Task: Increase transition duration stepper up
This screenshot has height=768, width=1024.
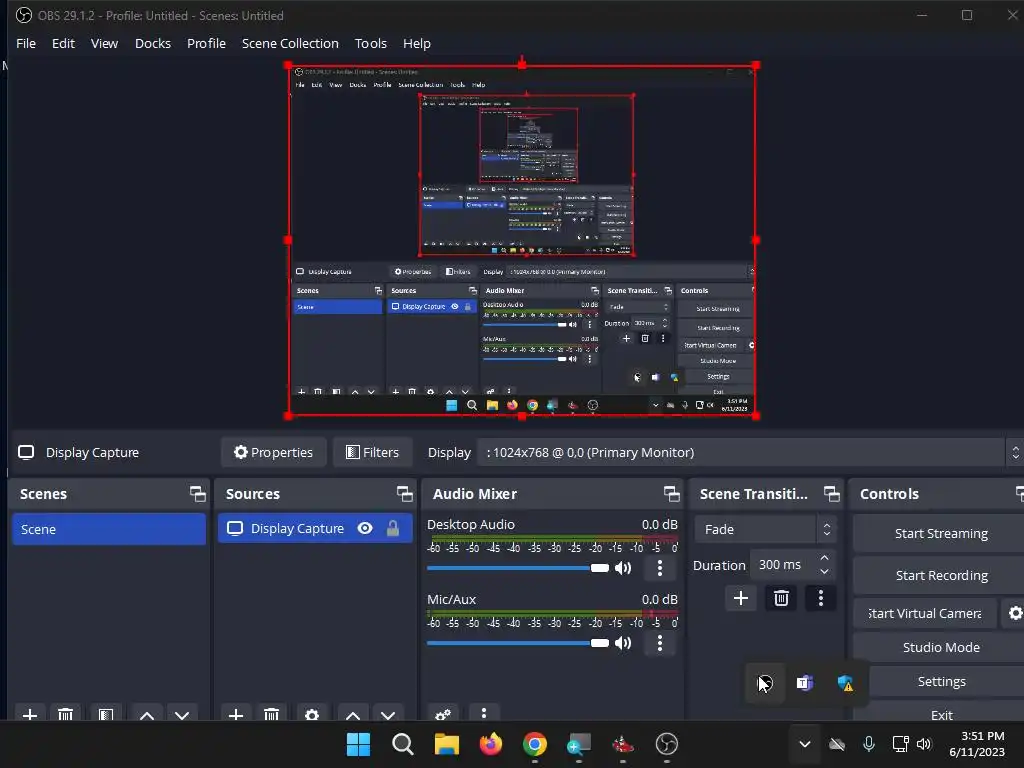Action: 824,558
